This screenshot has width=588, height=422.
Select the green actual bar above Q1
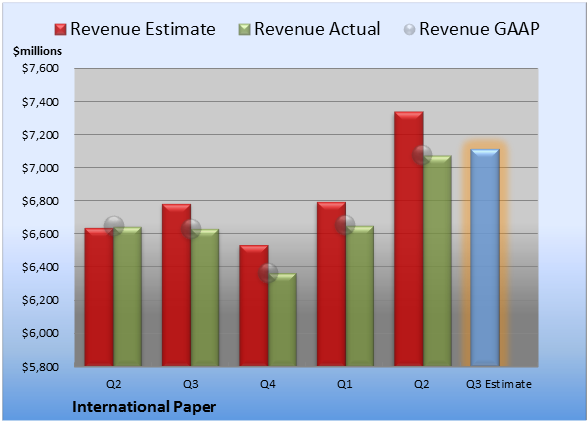point(360,296)
